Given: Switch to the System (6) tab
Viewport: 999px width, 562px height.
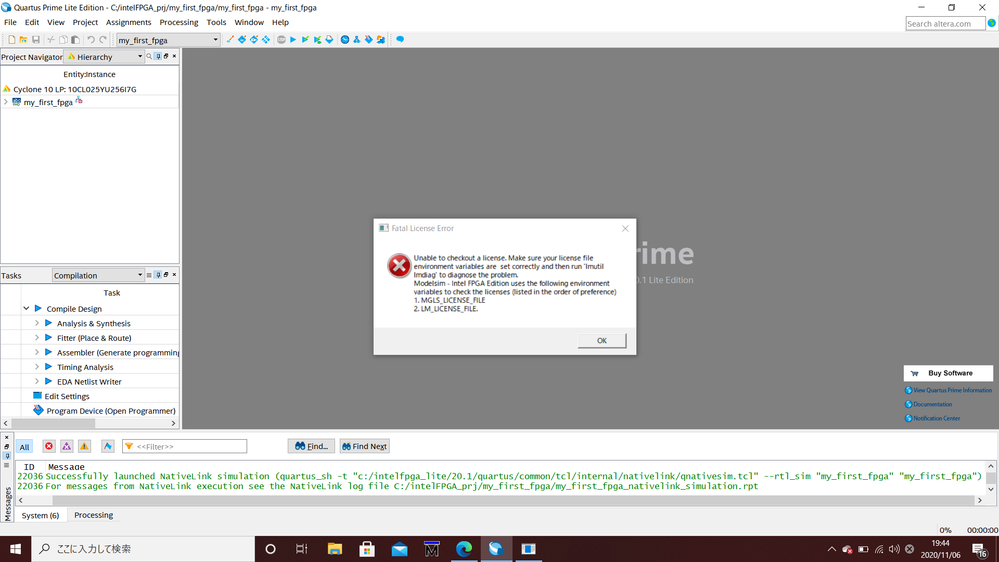Looking at the screenshot, I should (40, 515).
